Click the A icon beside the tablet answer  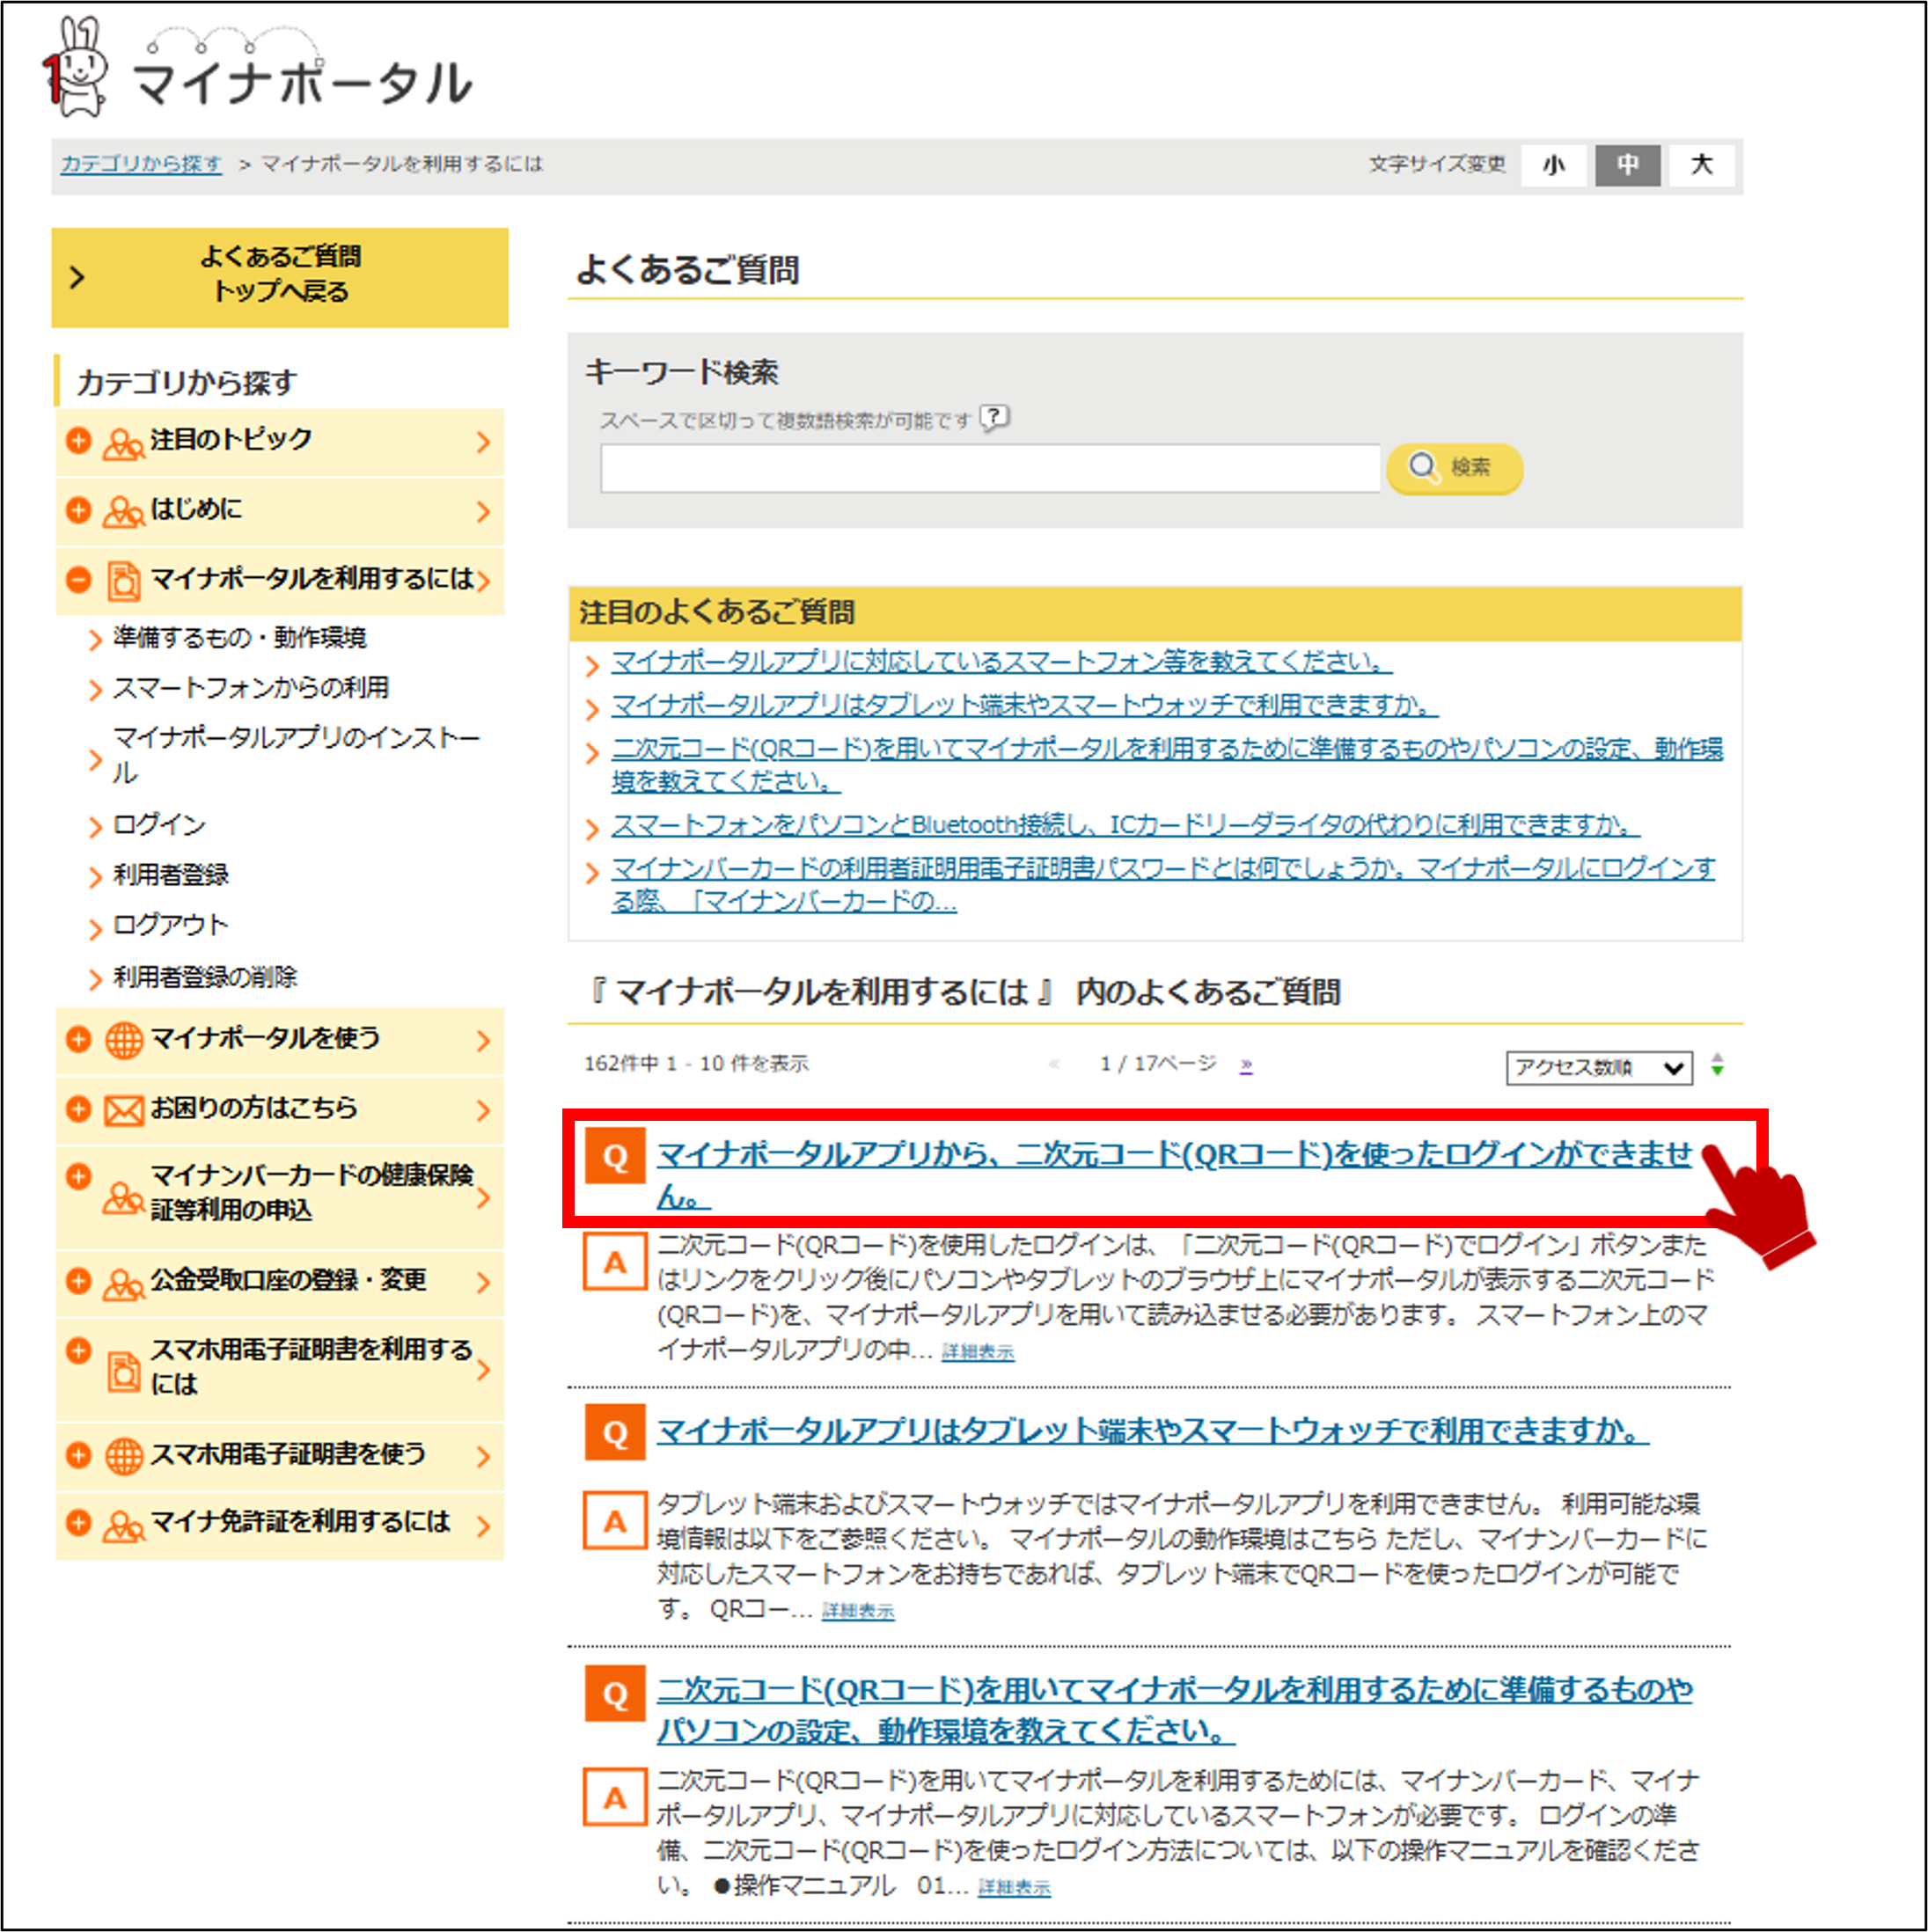615,1521
